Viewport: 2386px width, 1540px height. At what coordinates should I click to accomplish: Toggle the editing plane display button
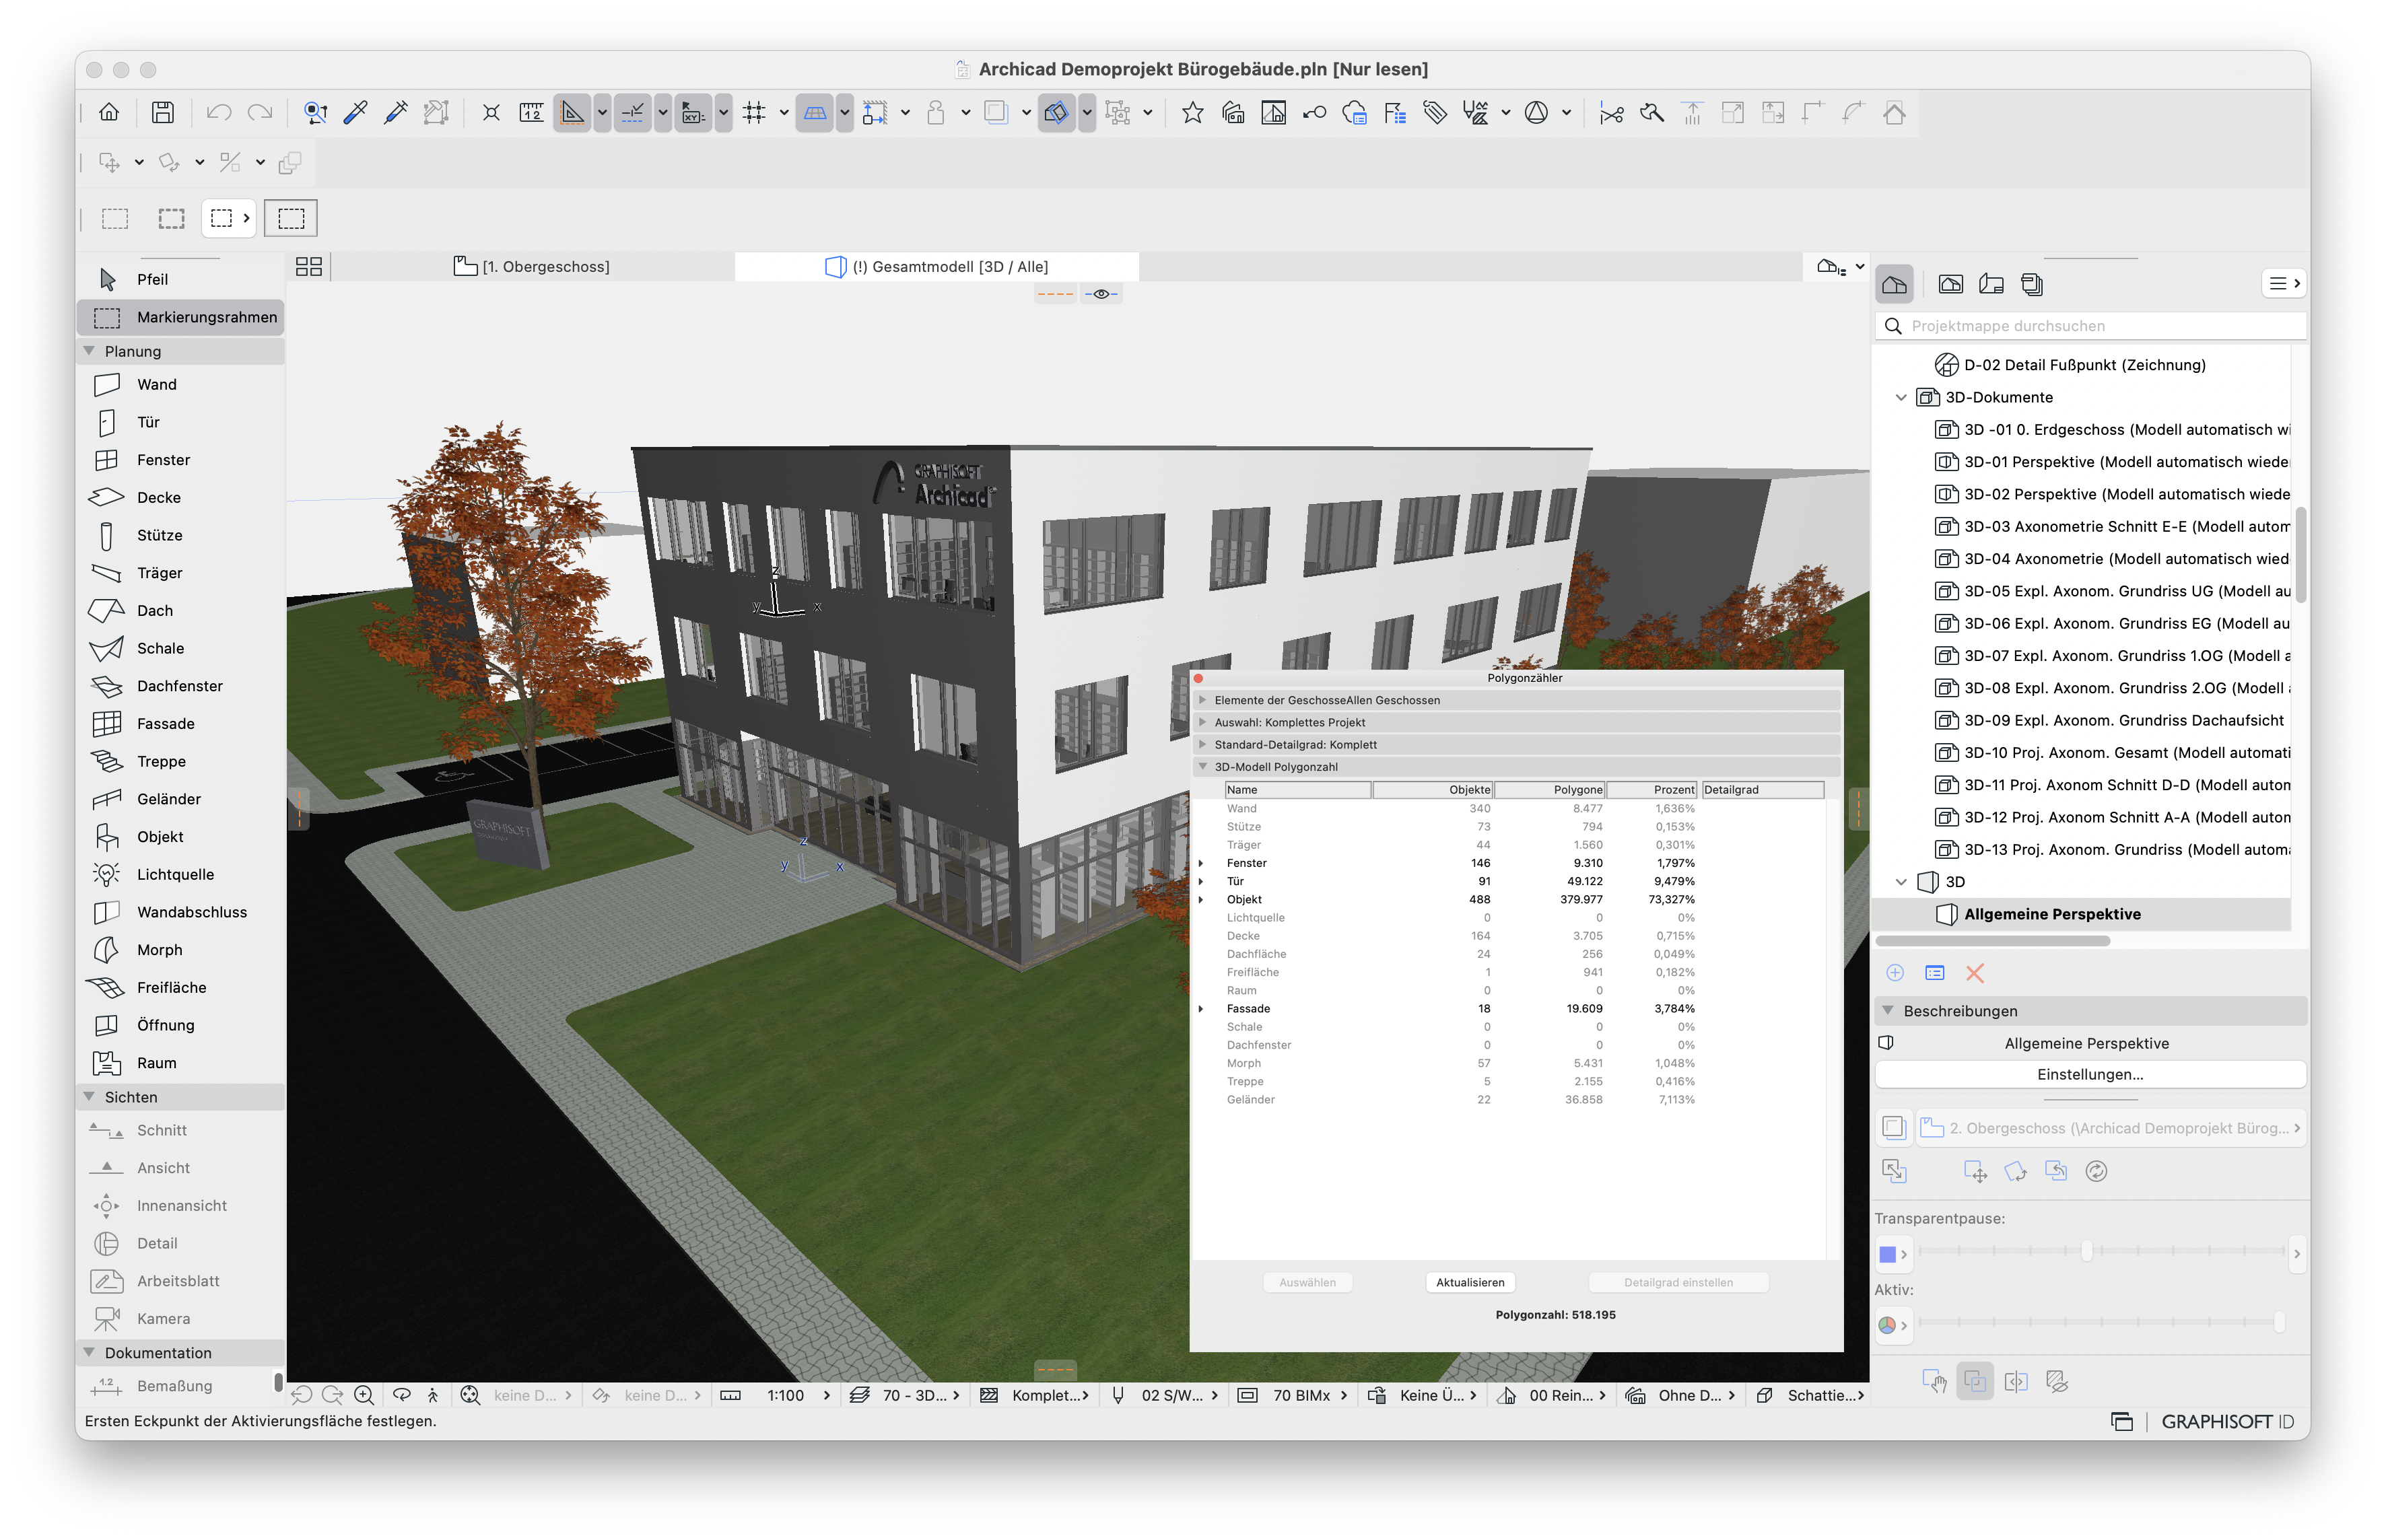(815, 113)
